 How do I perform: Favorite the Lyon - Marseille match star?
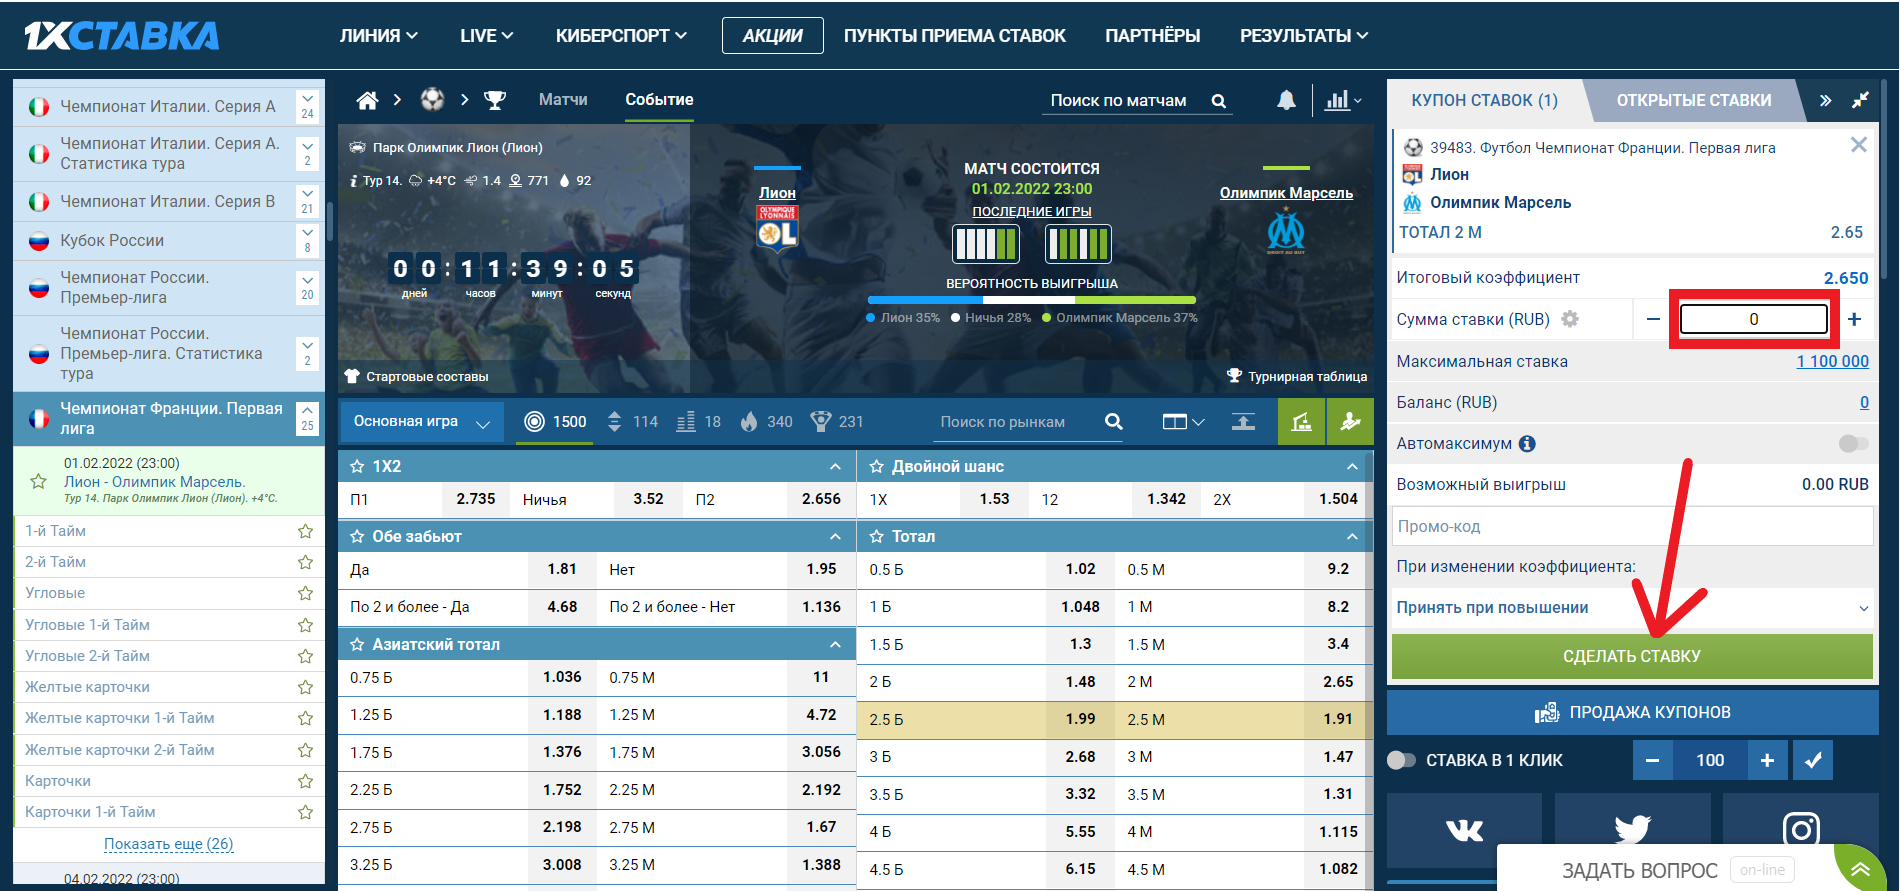click(39, 482)
